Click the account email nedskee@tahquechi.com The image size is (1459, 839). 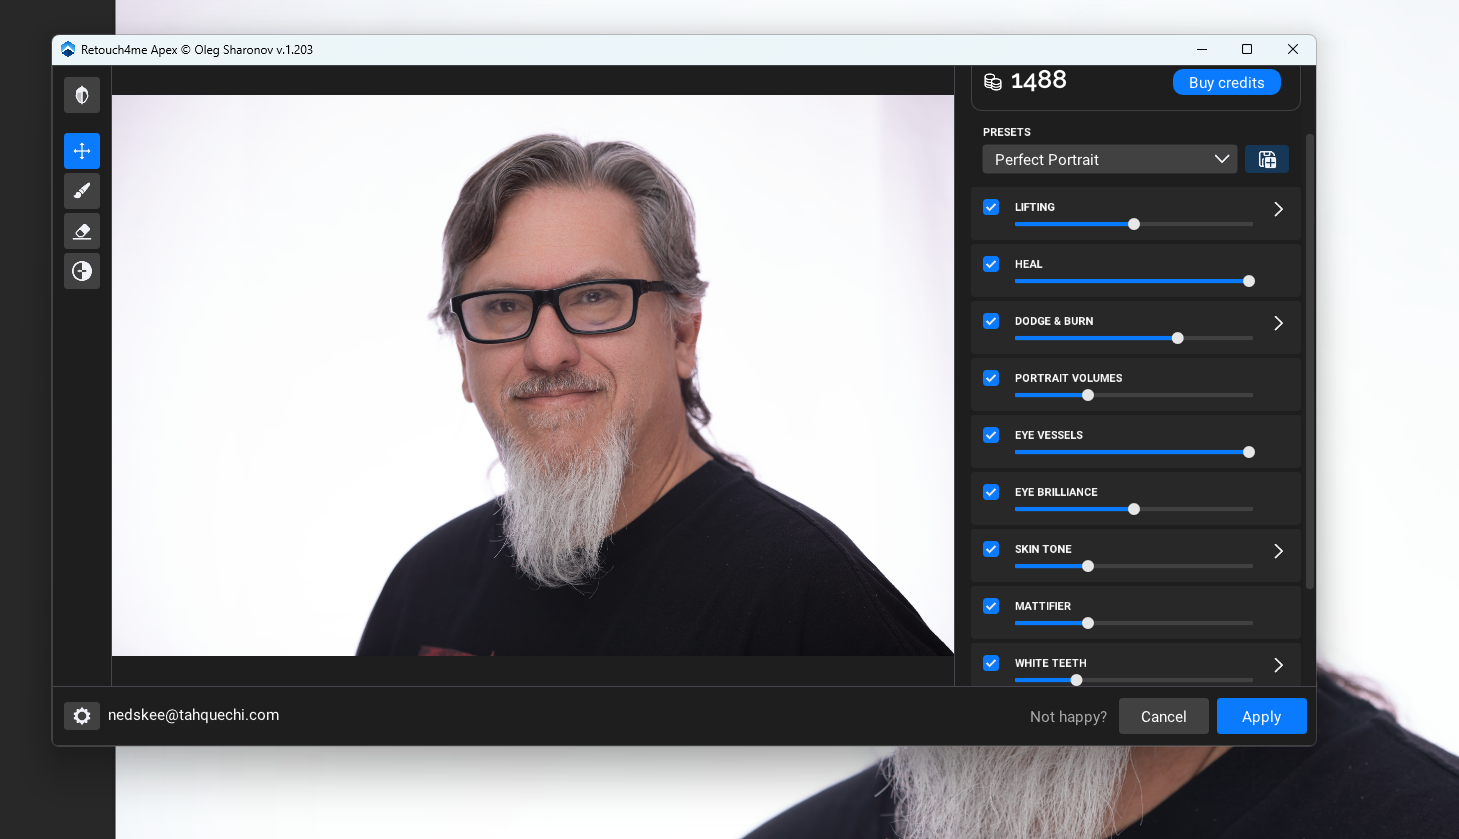click(x=193, y=715)
